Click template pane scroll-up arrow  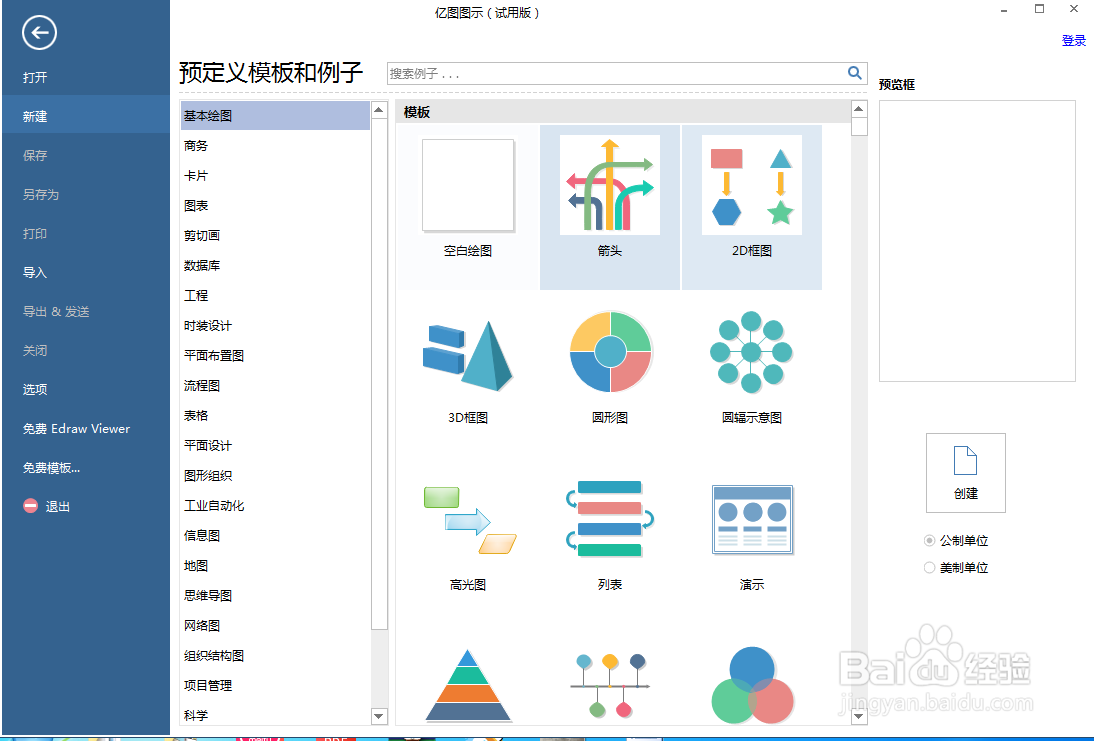(859, 109)
